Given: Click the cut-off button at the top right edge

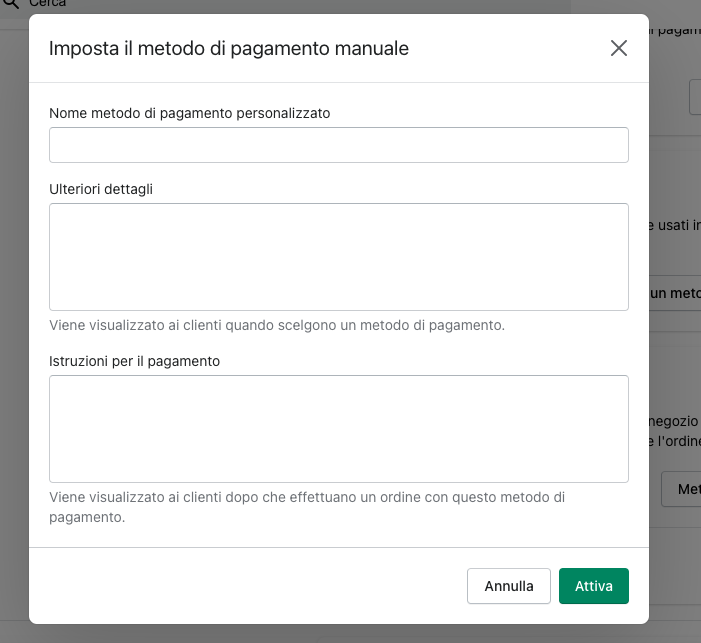Looking at the screenshot, I should [695, 97].
